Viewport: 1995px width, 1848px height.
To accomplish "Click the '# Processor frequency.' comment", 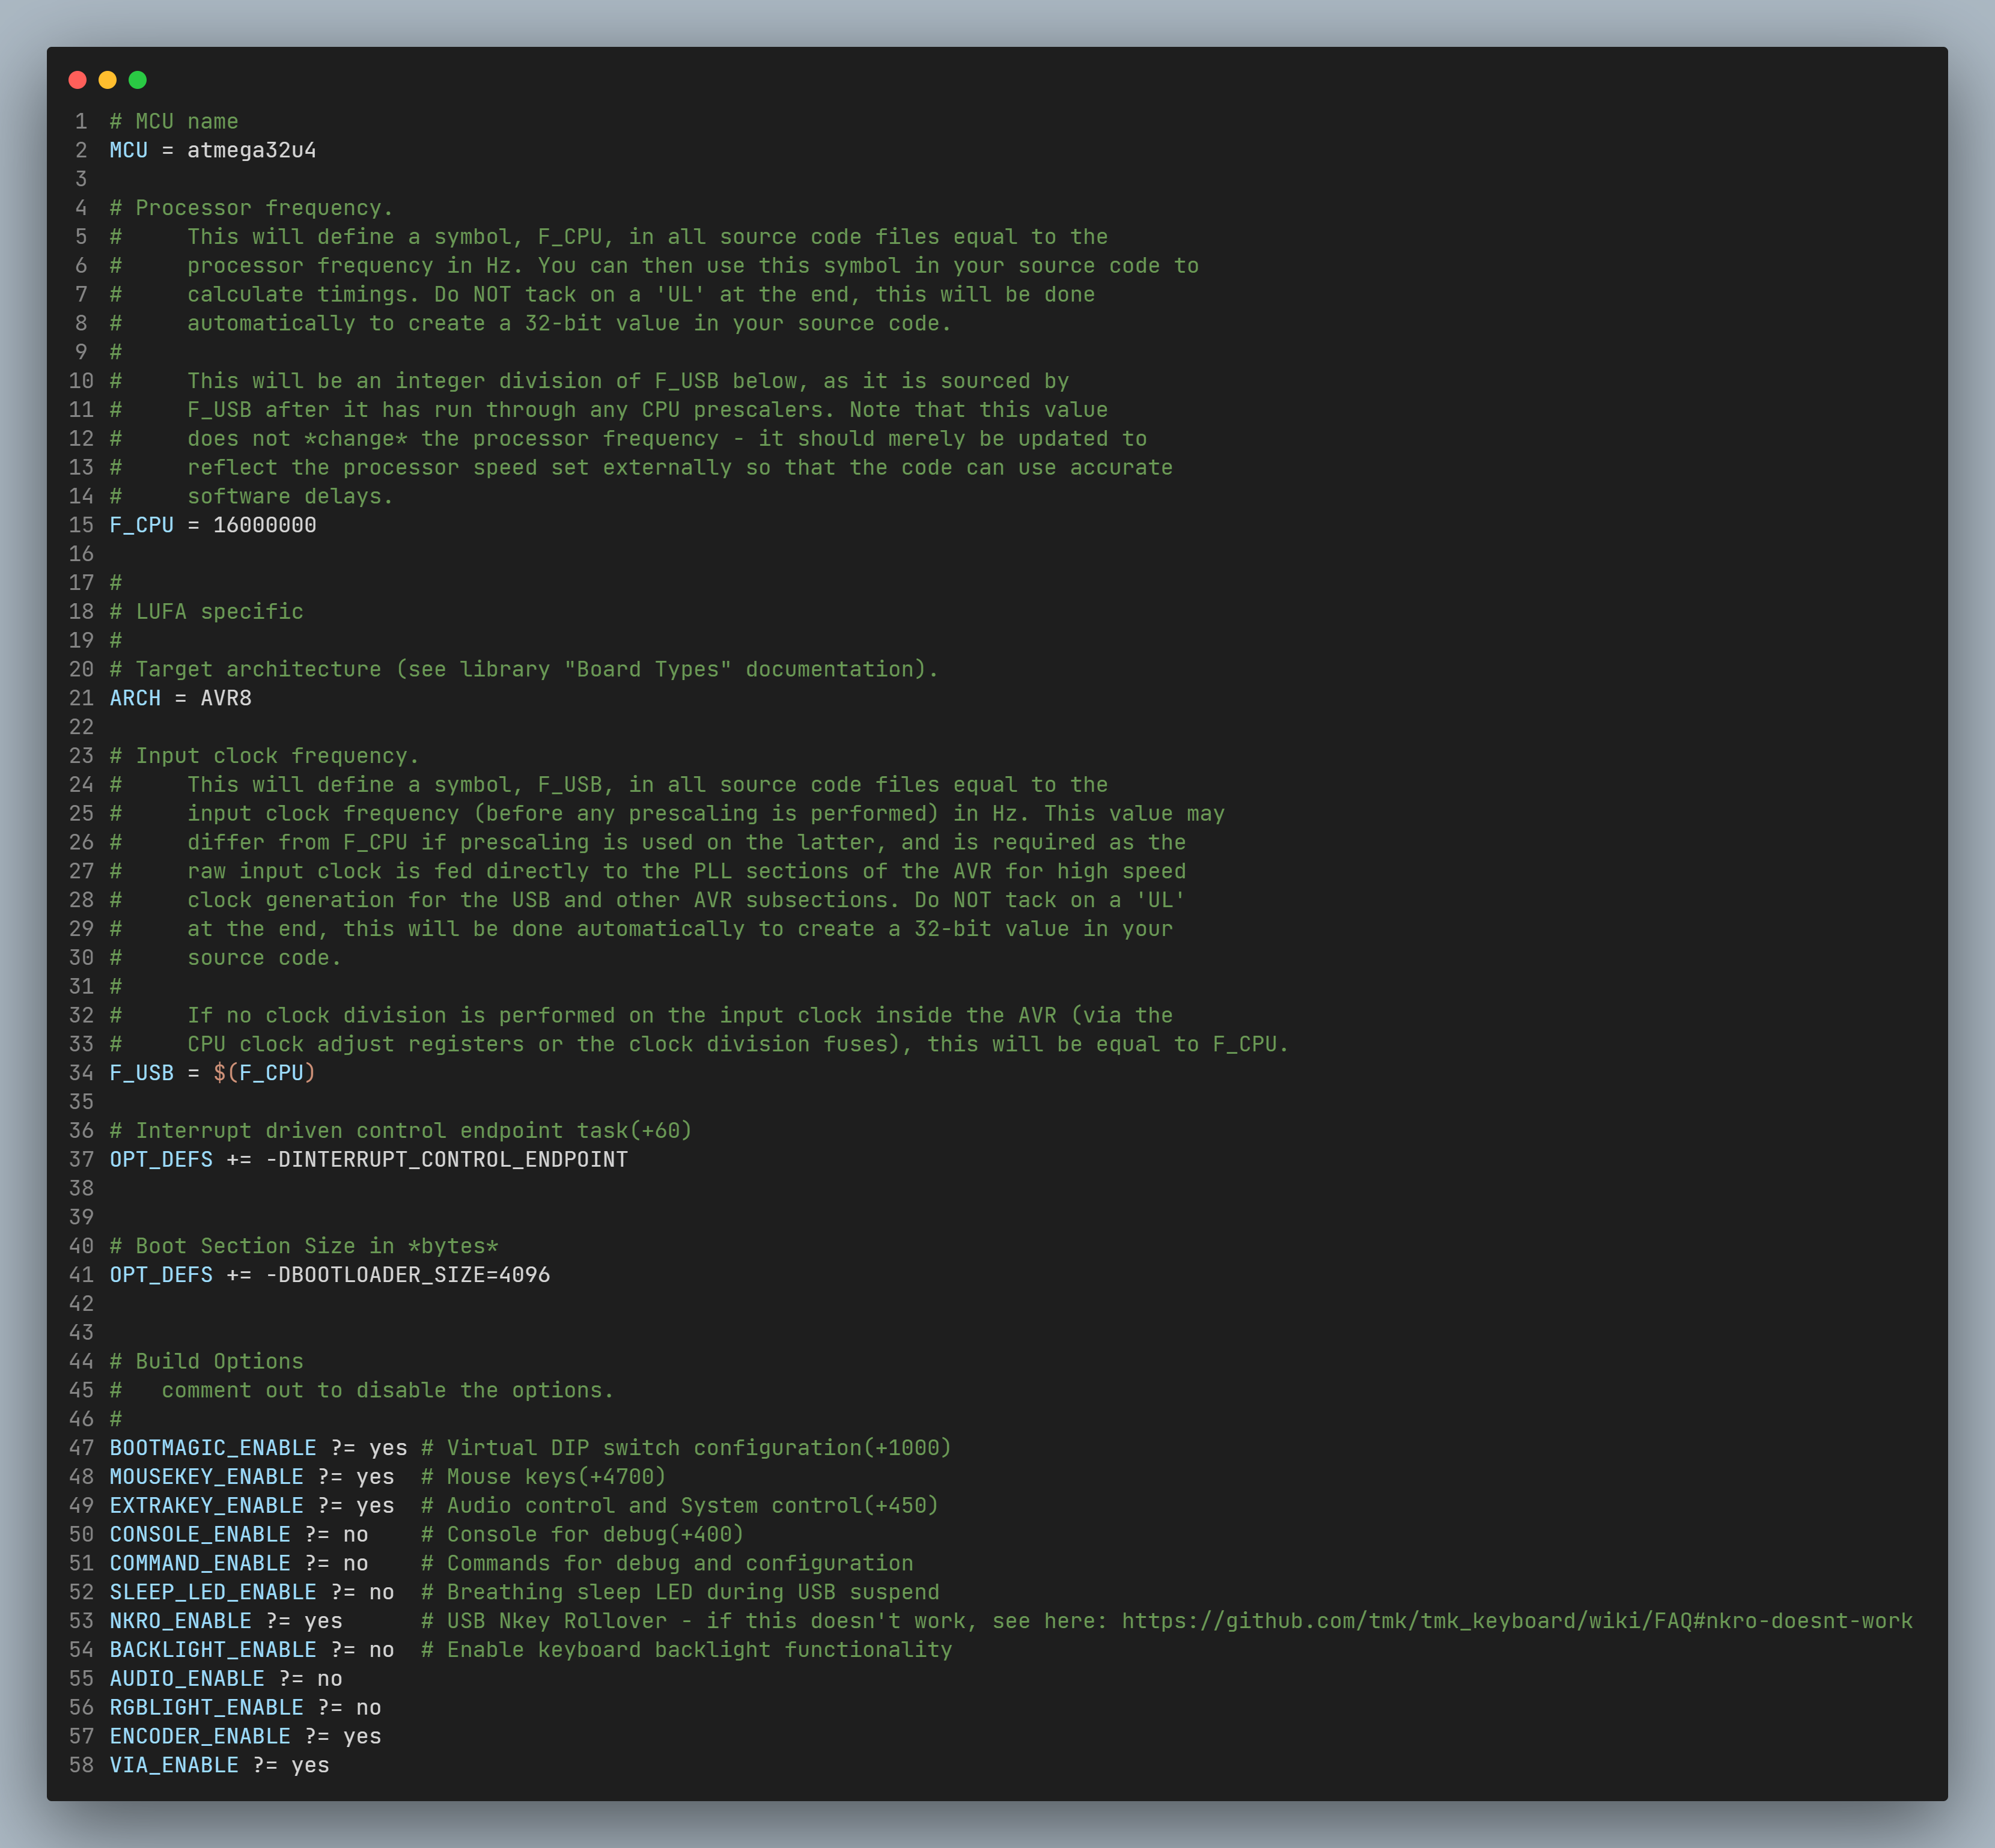I will (252, 208).
